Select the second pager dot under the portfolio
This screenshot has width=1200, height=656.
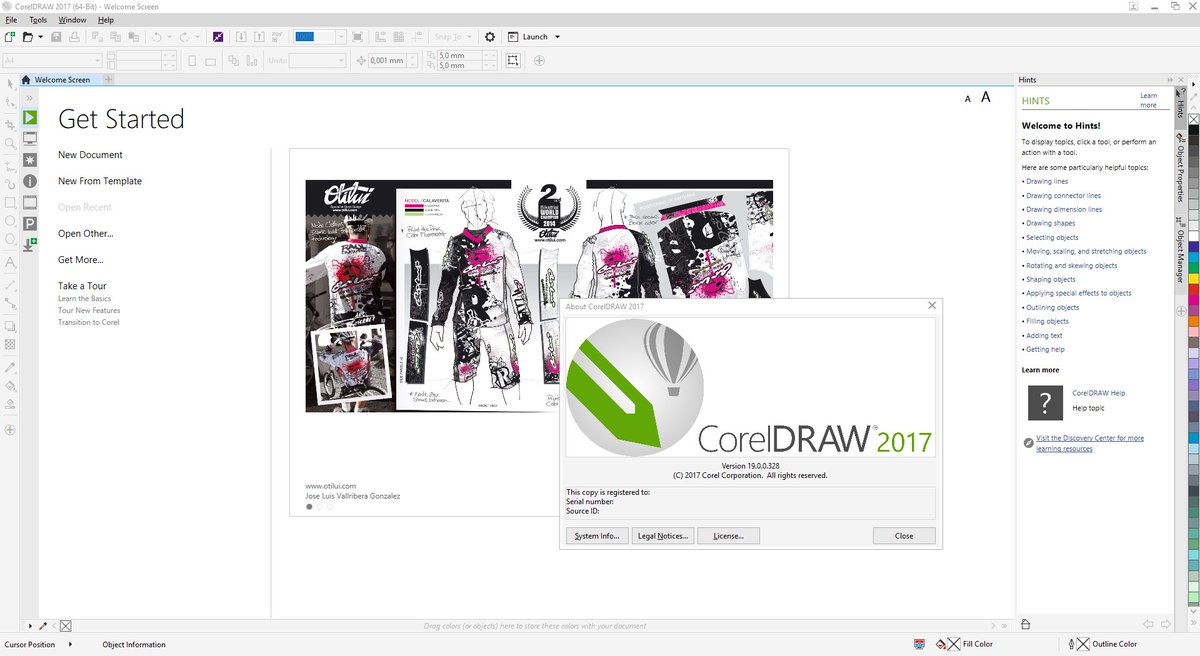click(320, 506)
